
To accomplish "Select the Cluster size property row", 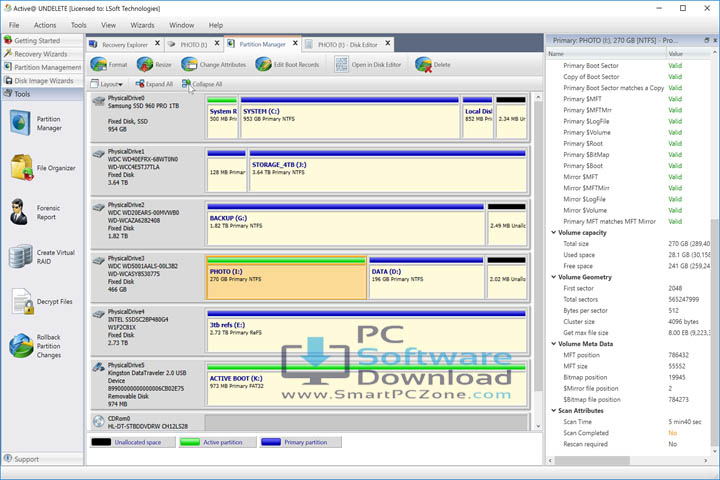I will click(629, 322).
